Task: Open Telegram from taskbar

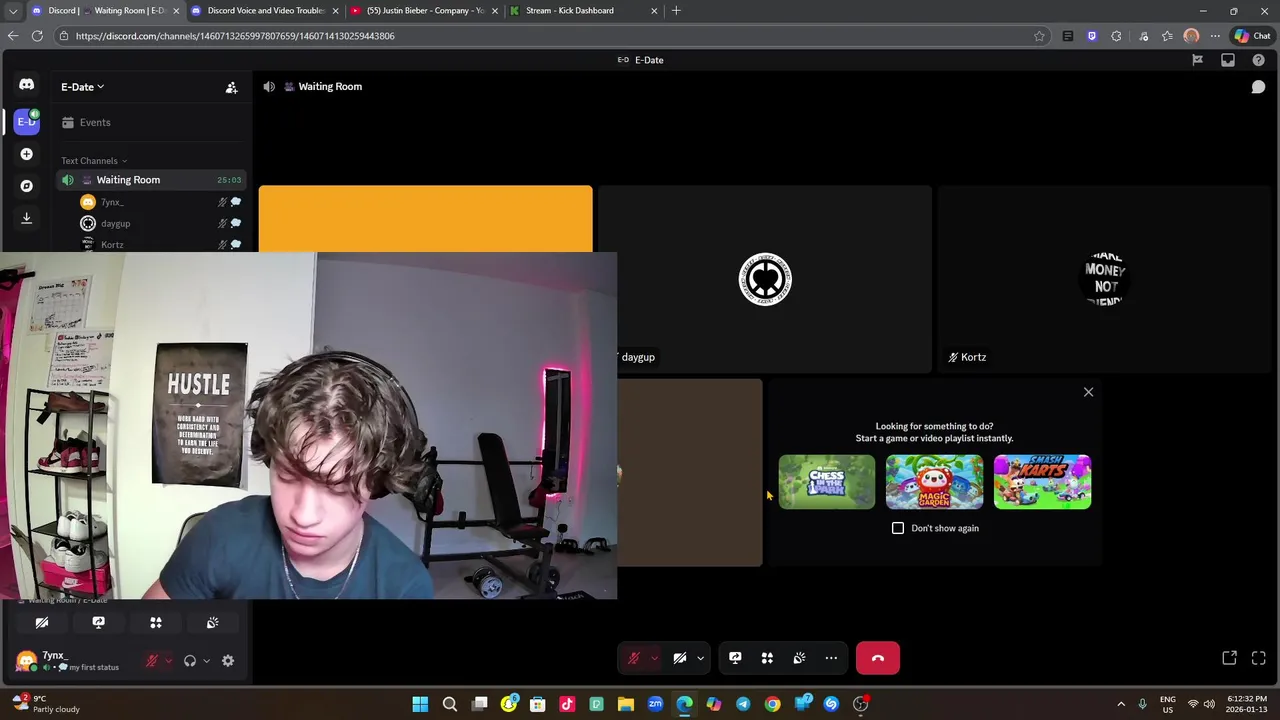Action: [x=743, y=704]
